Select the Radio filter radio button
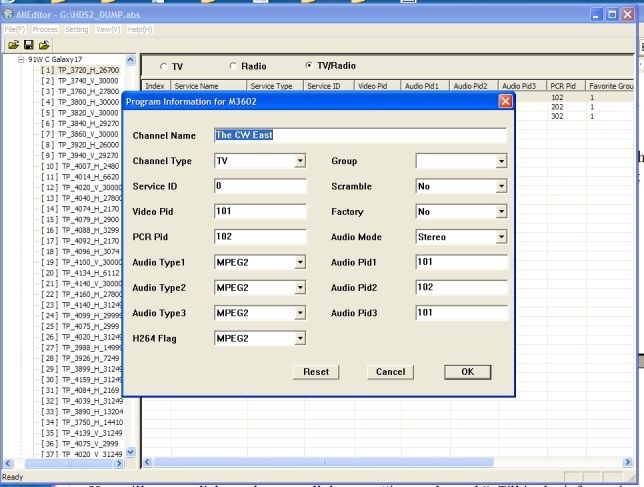The width and height of the screenshot is (644, 487). 233,66
